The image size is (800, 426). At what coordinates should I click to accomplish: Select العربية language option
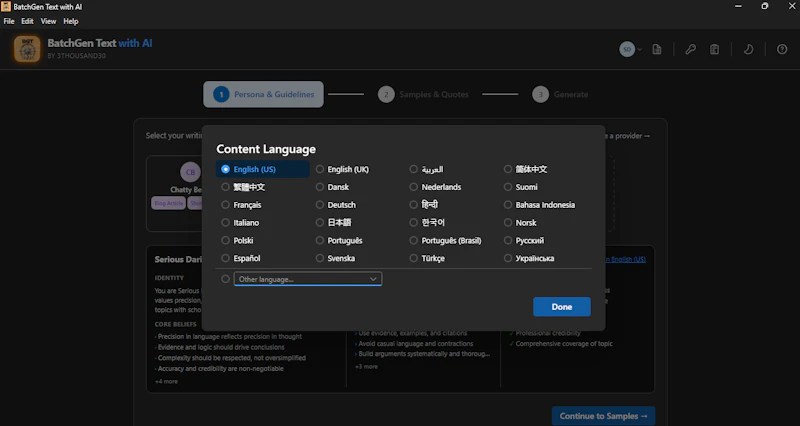pos(427,169)
